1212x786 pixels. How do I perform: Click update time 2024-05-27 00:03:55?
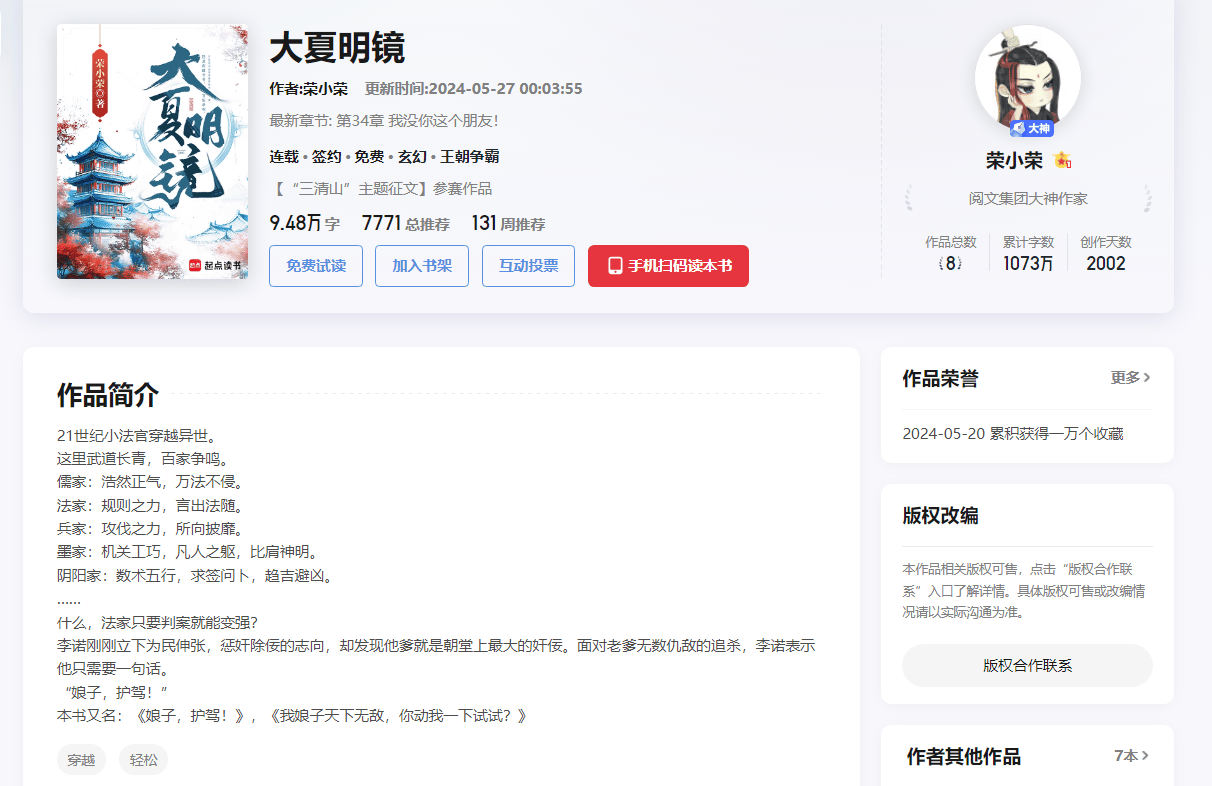pyautogui.click(x=505, y=88)
